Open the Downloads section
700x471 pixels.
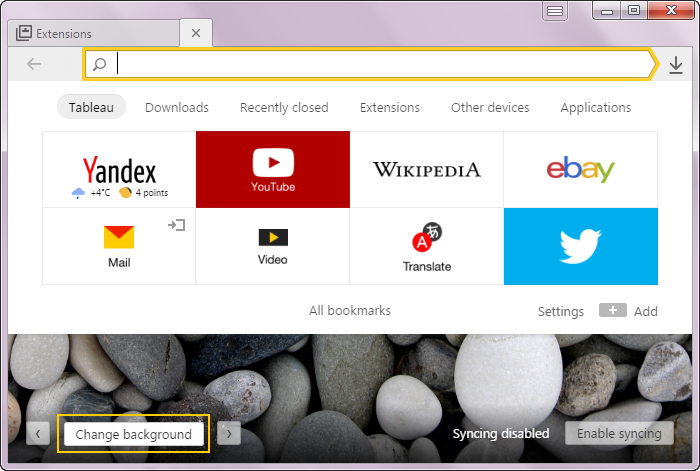point(177,108)
